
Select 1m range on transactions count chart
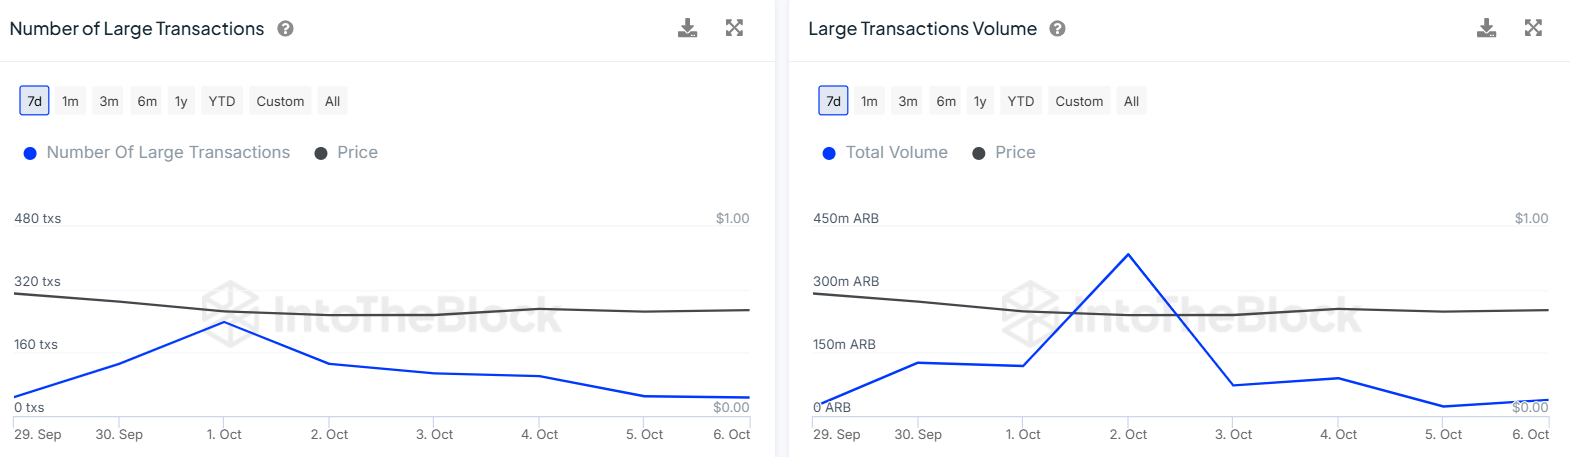pos(70,101)
